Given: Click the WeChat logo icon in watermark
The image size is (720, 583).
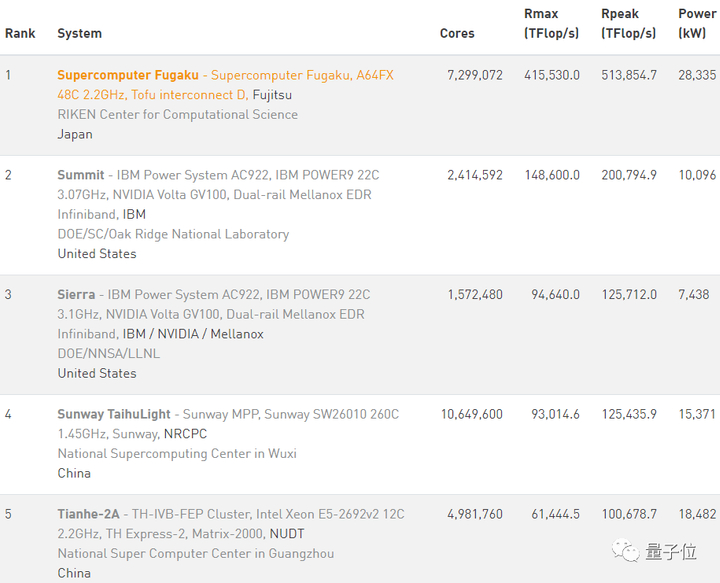Looking at the screenshot, I should [627, 552].
